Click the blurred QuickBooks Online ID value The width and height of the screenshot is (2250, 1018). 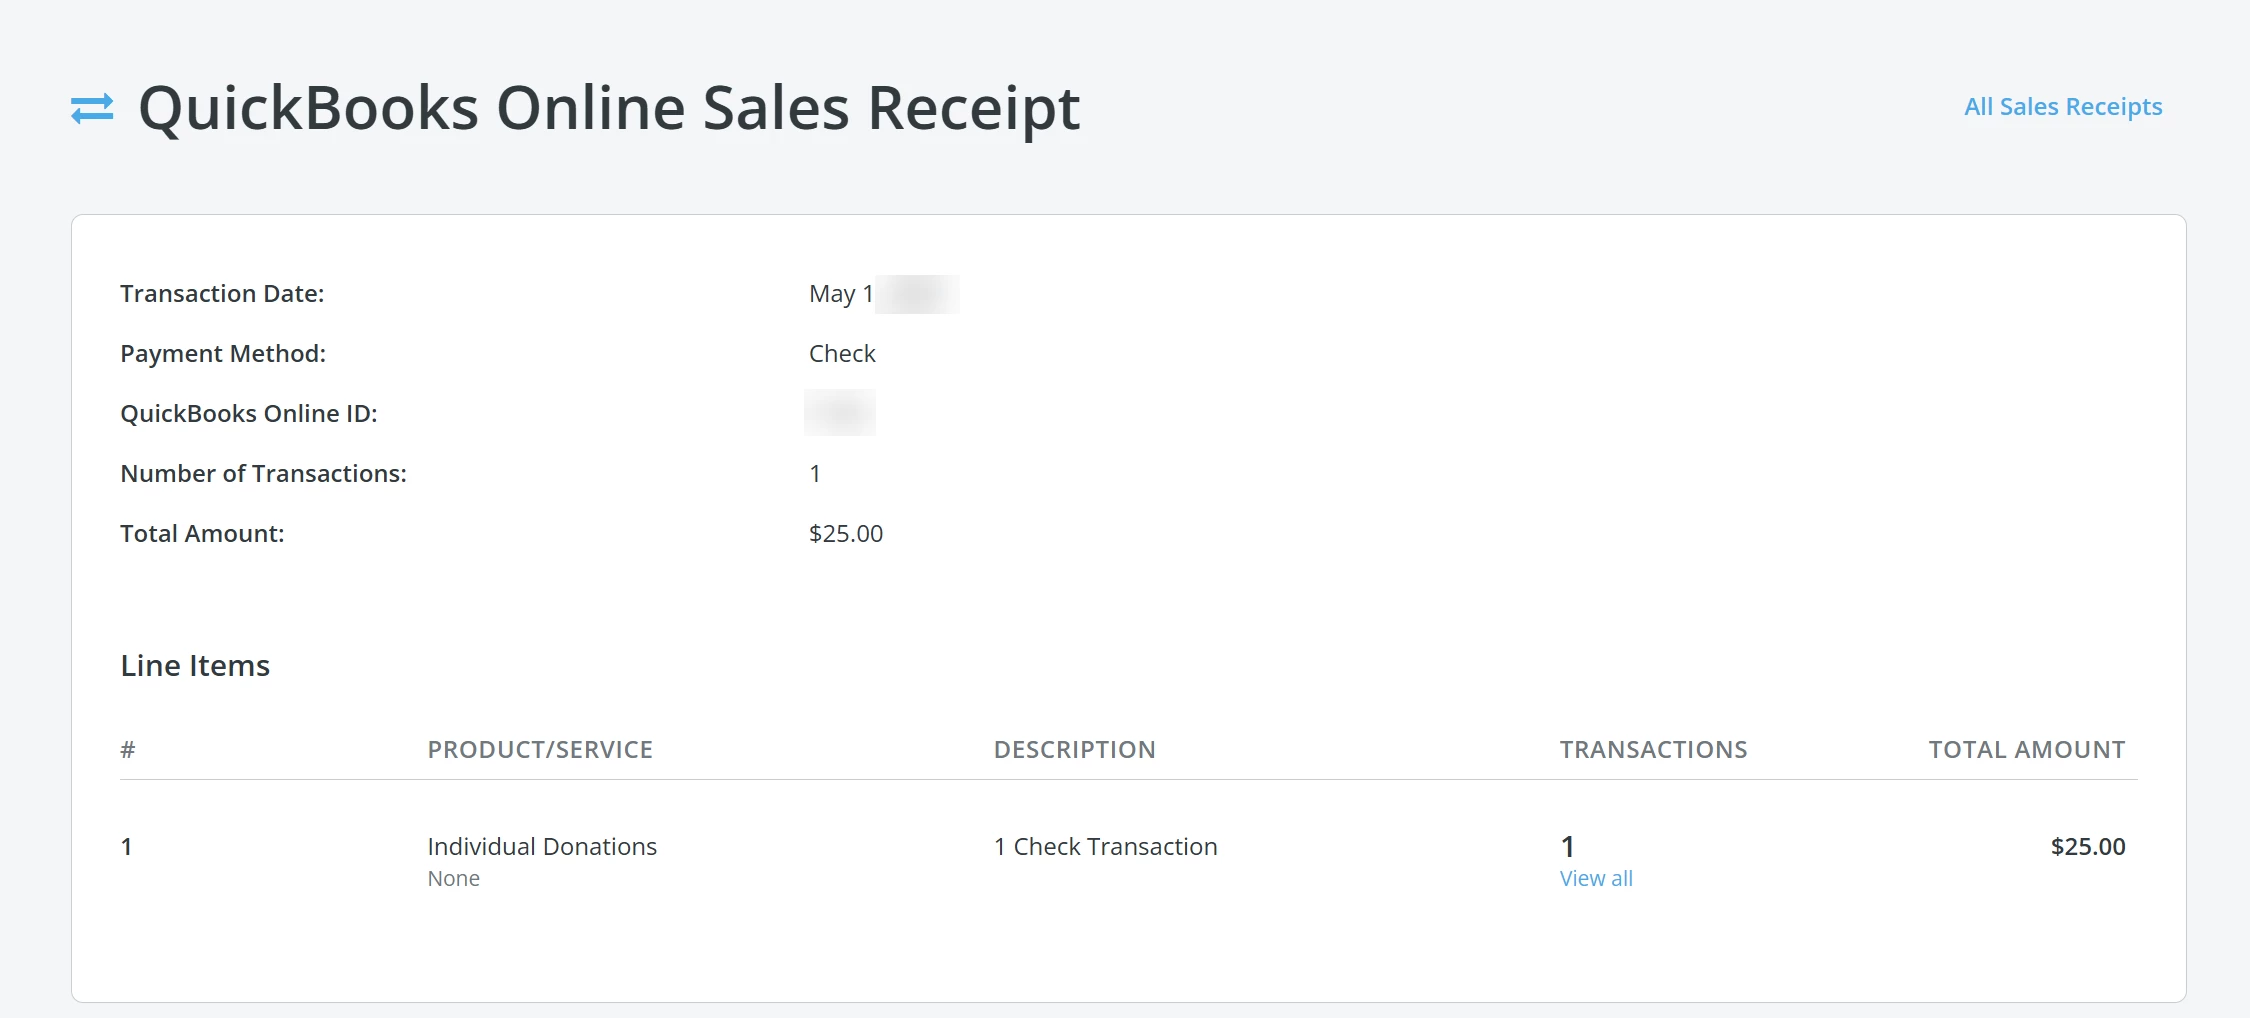839,412
